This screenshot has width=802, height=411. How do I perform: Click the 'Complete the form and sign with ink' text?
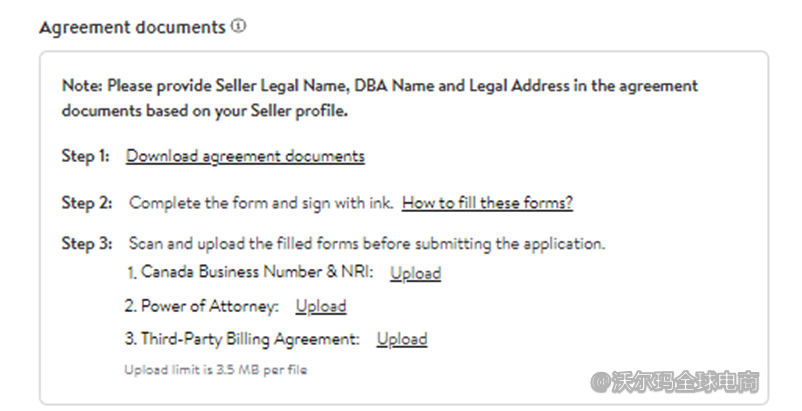tap(260, 203)
